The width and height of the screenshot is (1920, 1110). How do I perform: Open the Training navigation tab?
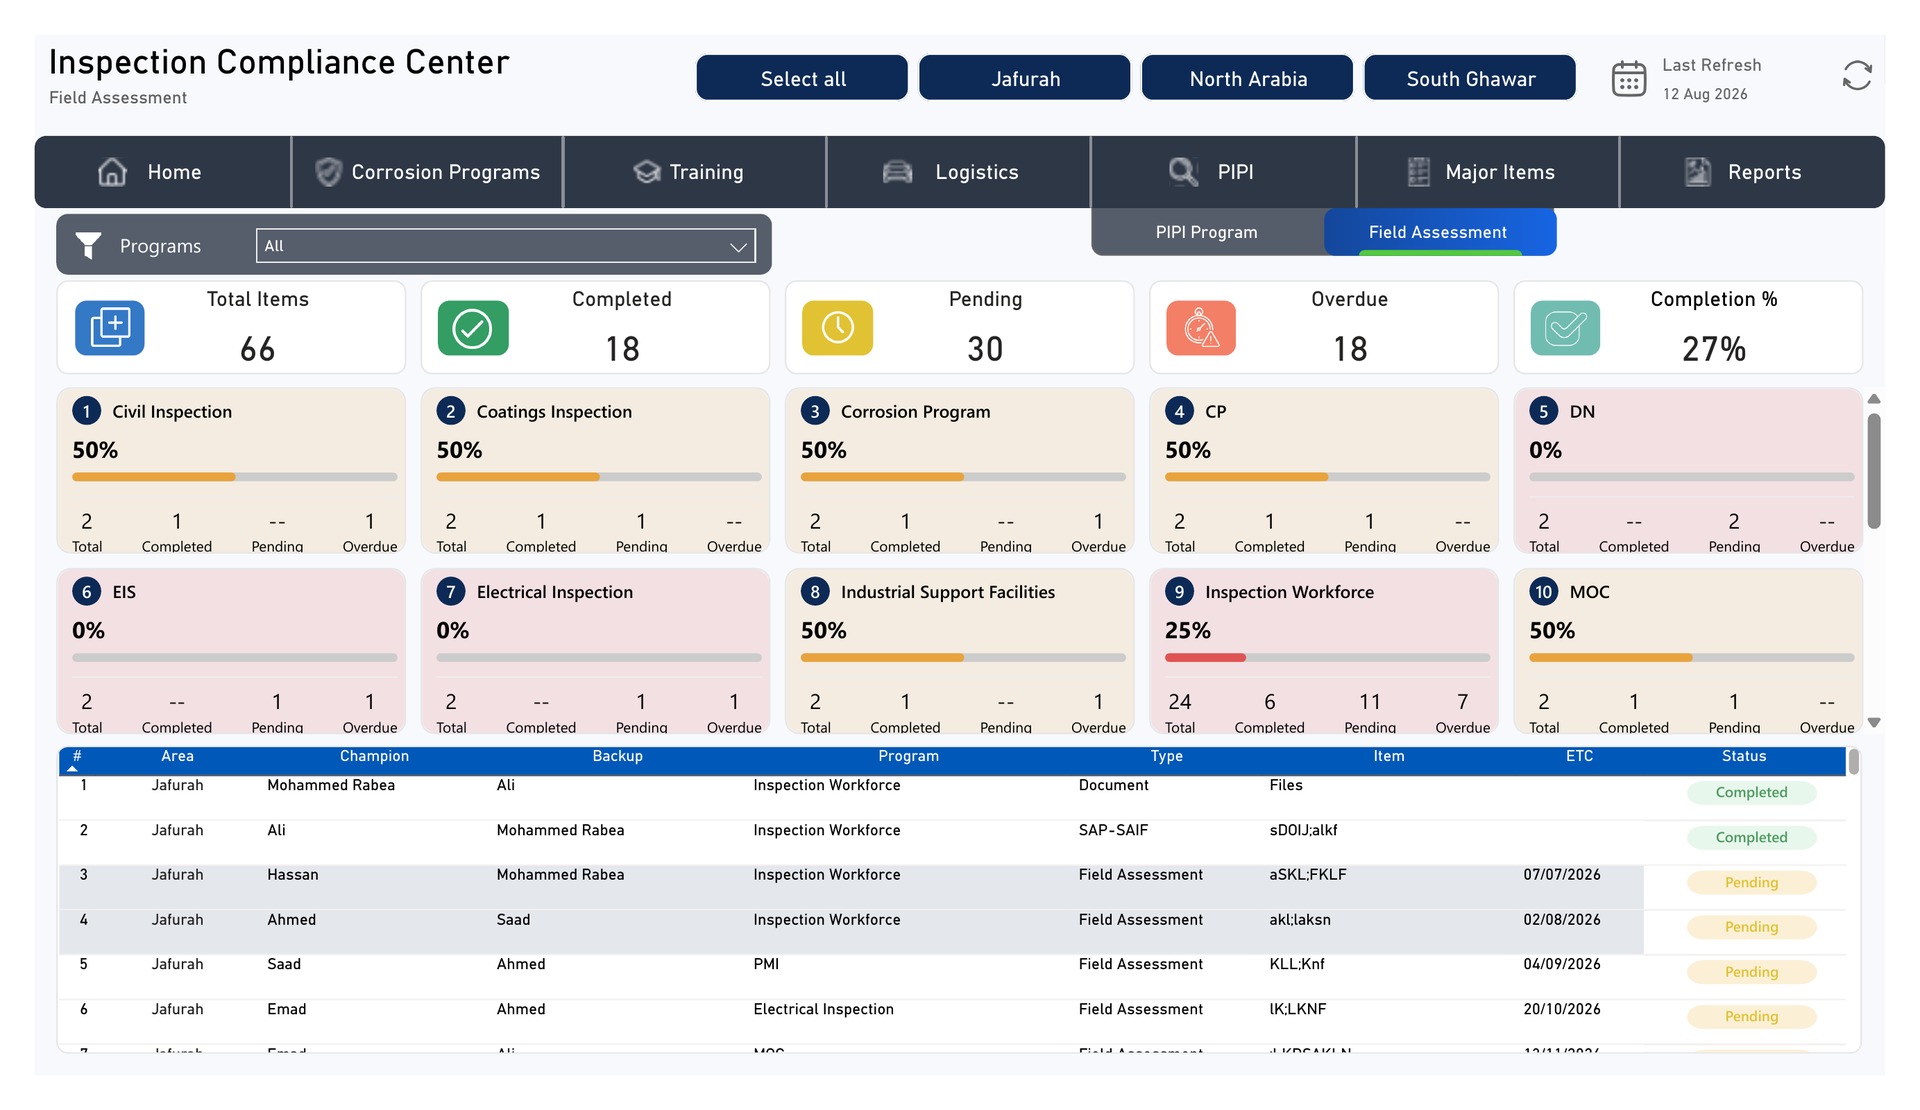(x=695, y=172)
